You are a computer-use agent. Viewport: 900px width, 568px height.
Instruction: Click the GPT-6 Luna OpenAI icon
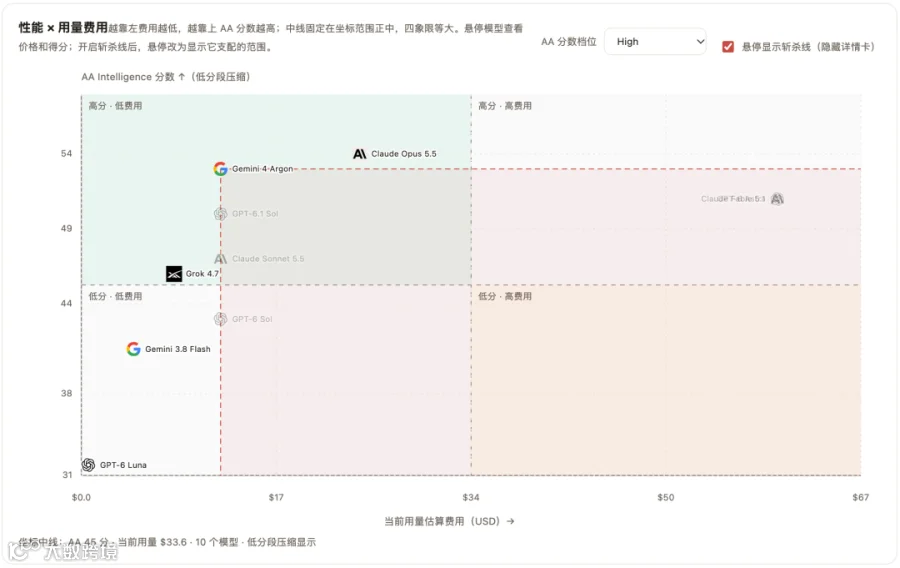click(x=88, y=465)
